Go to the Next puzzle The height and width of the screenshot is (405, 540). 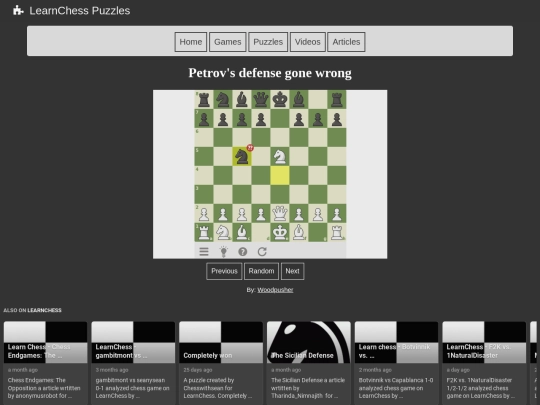pos(292,271)
